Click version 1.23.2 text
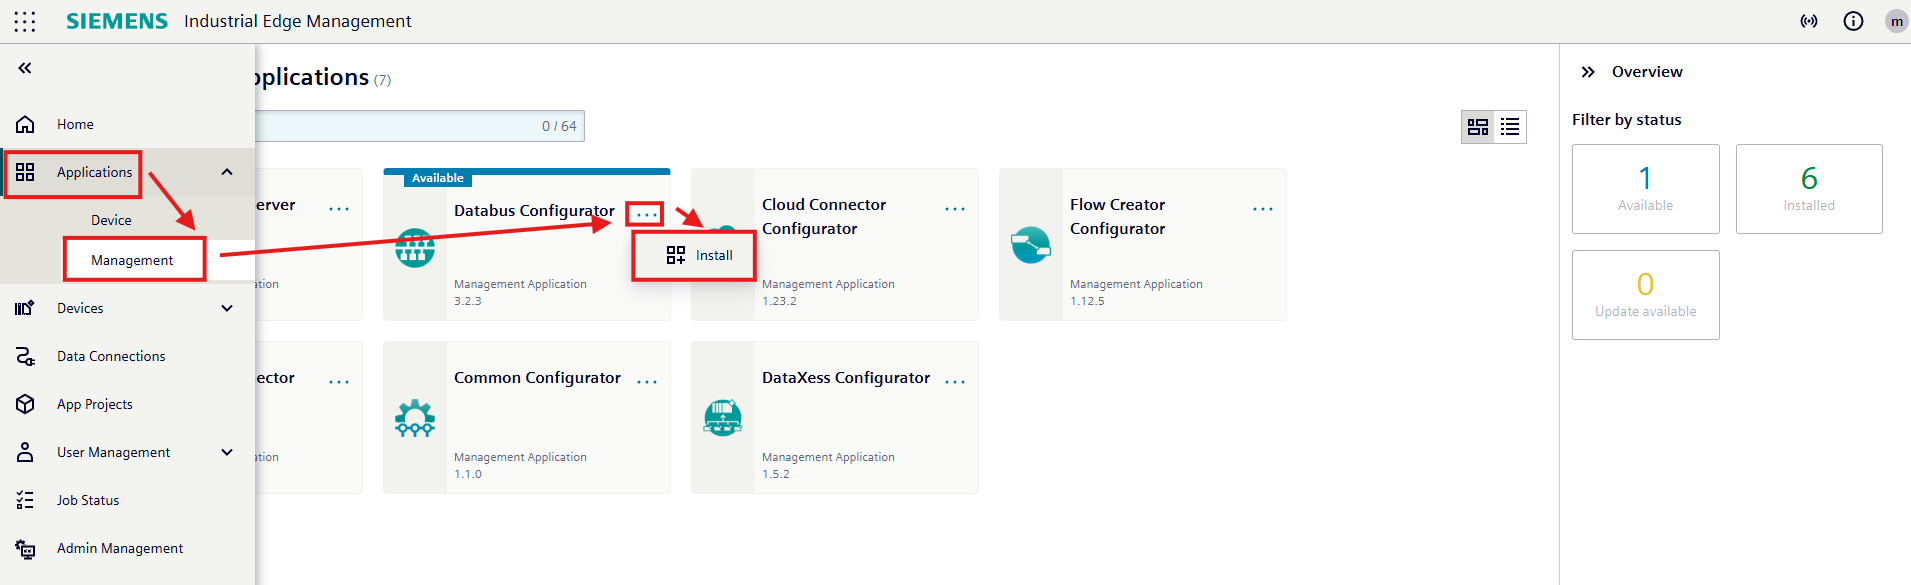Screen dimensions: 1911x585 click(x=779, y=301)
